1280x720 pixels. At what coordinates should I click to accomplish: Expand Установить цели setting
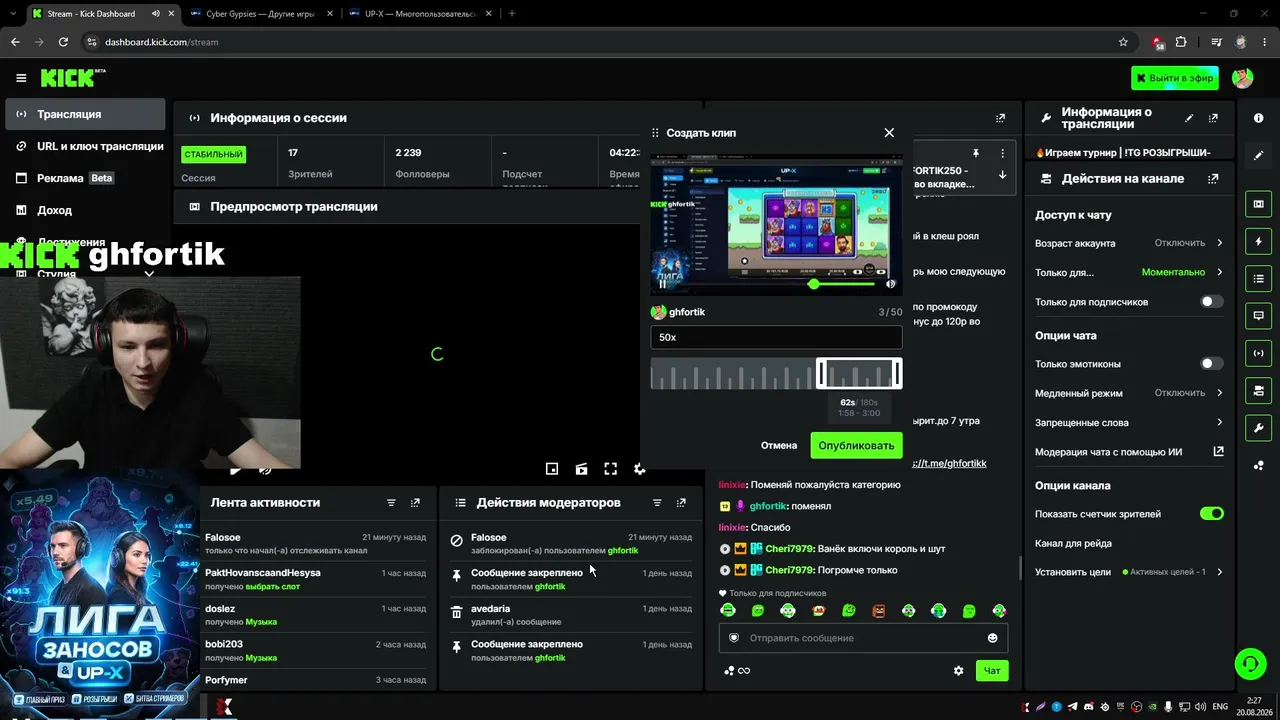pos(1129,572)
